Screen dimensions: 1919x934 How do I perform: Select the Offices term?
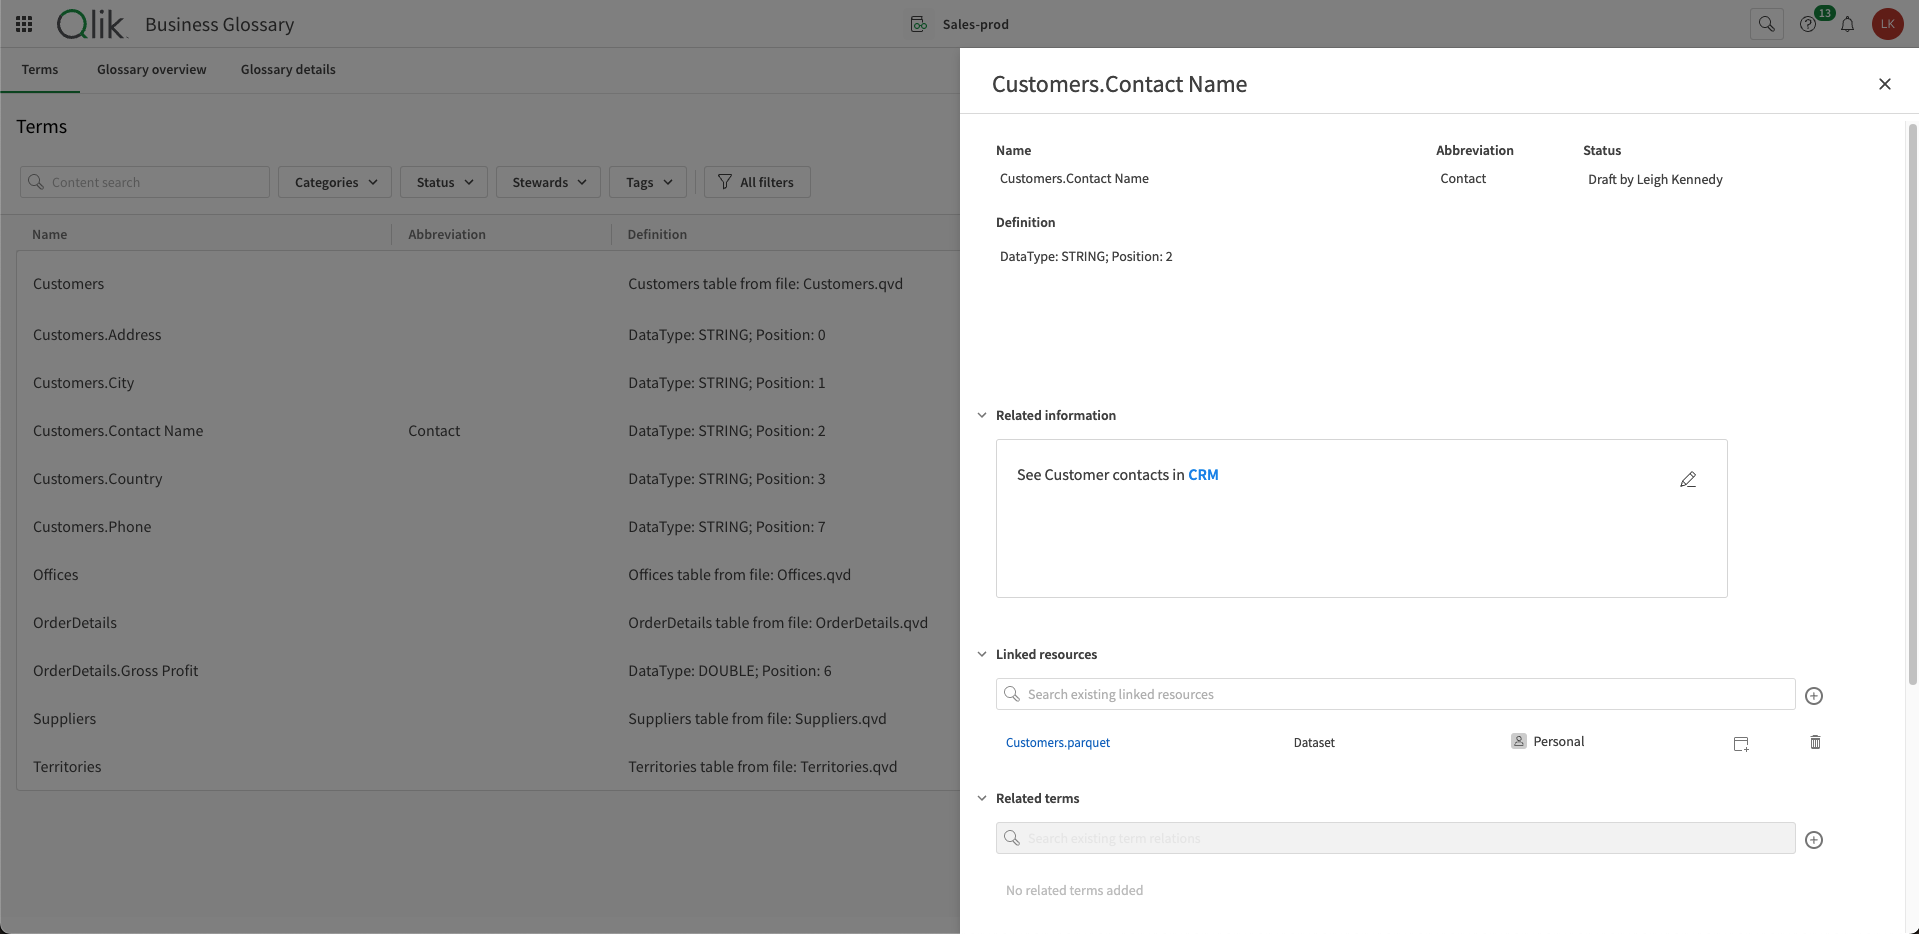[x=55, y=575]
